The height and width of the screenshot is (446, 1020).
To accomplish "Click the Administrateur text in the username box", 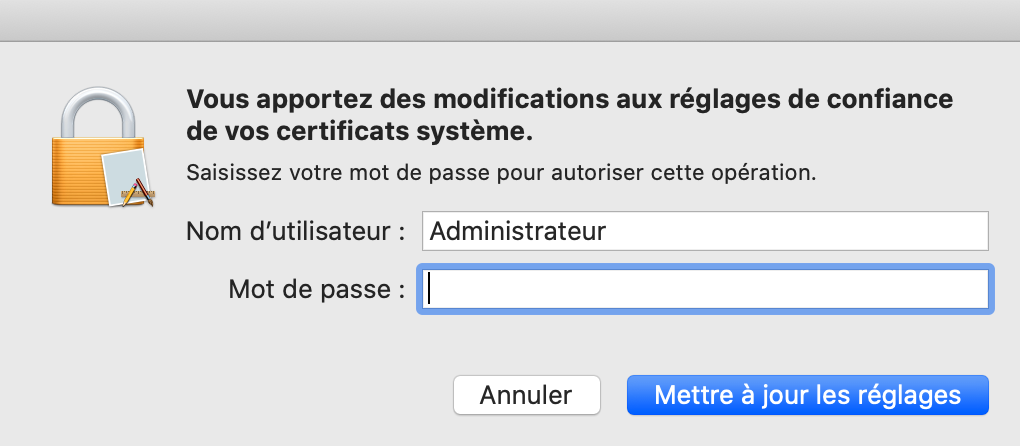I will coord(518,231).
